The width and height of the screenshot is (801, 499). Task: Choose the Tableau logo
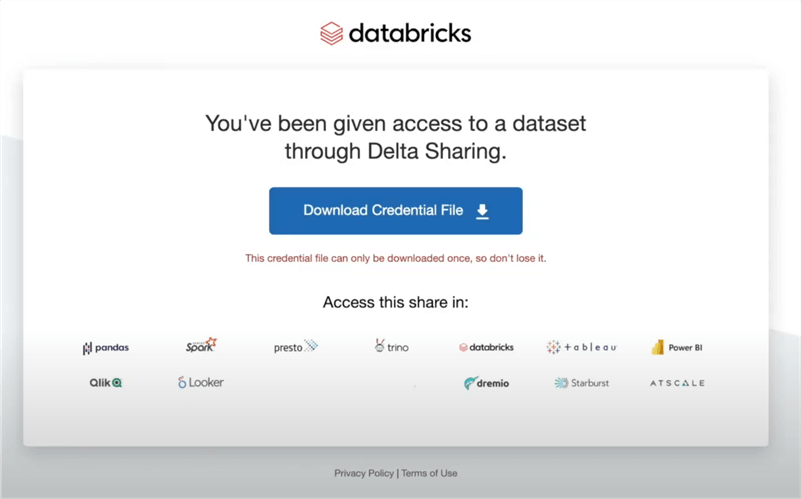click(581, 347)
